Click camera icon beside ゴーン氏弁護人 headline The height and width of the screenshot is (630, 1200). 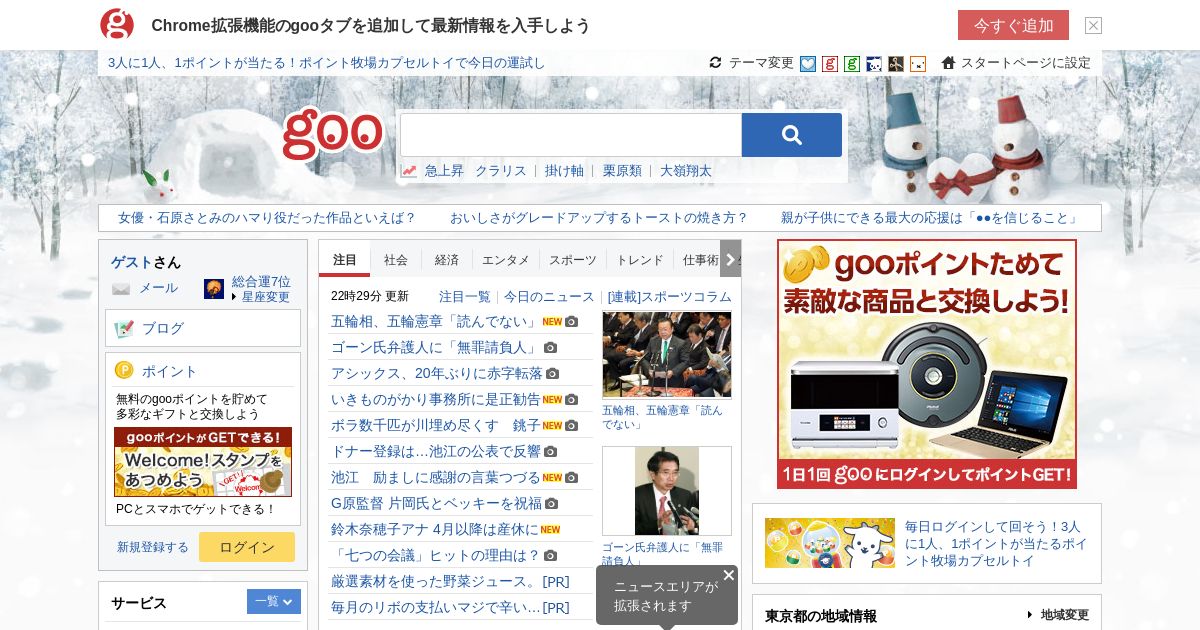point(550,348)
